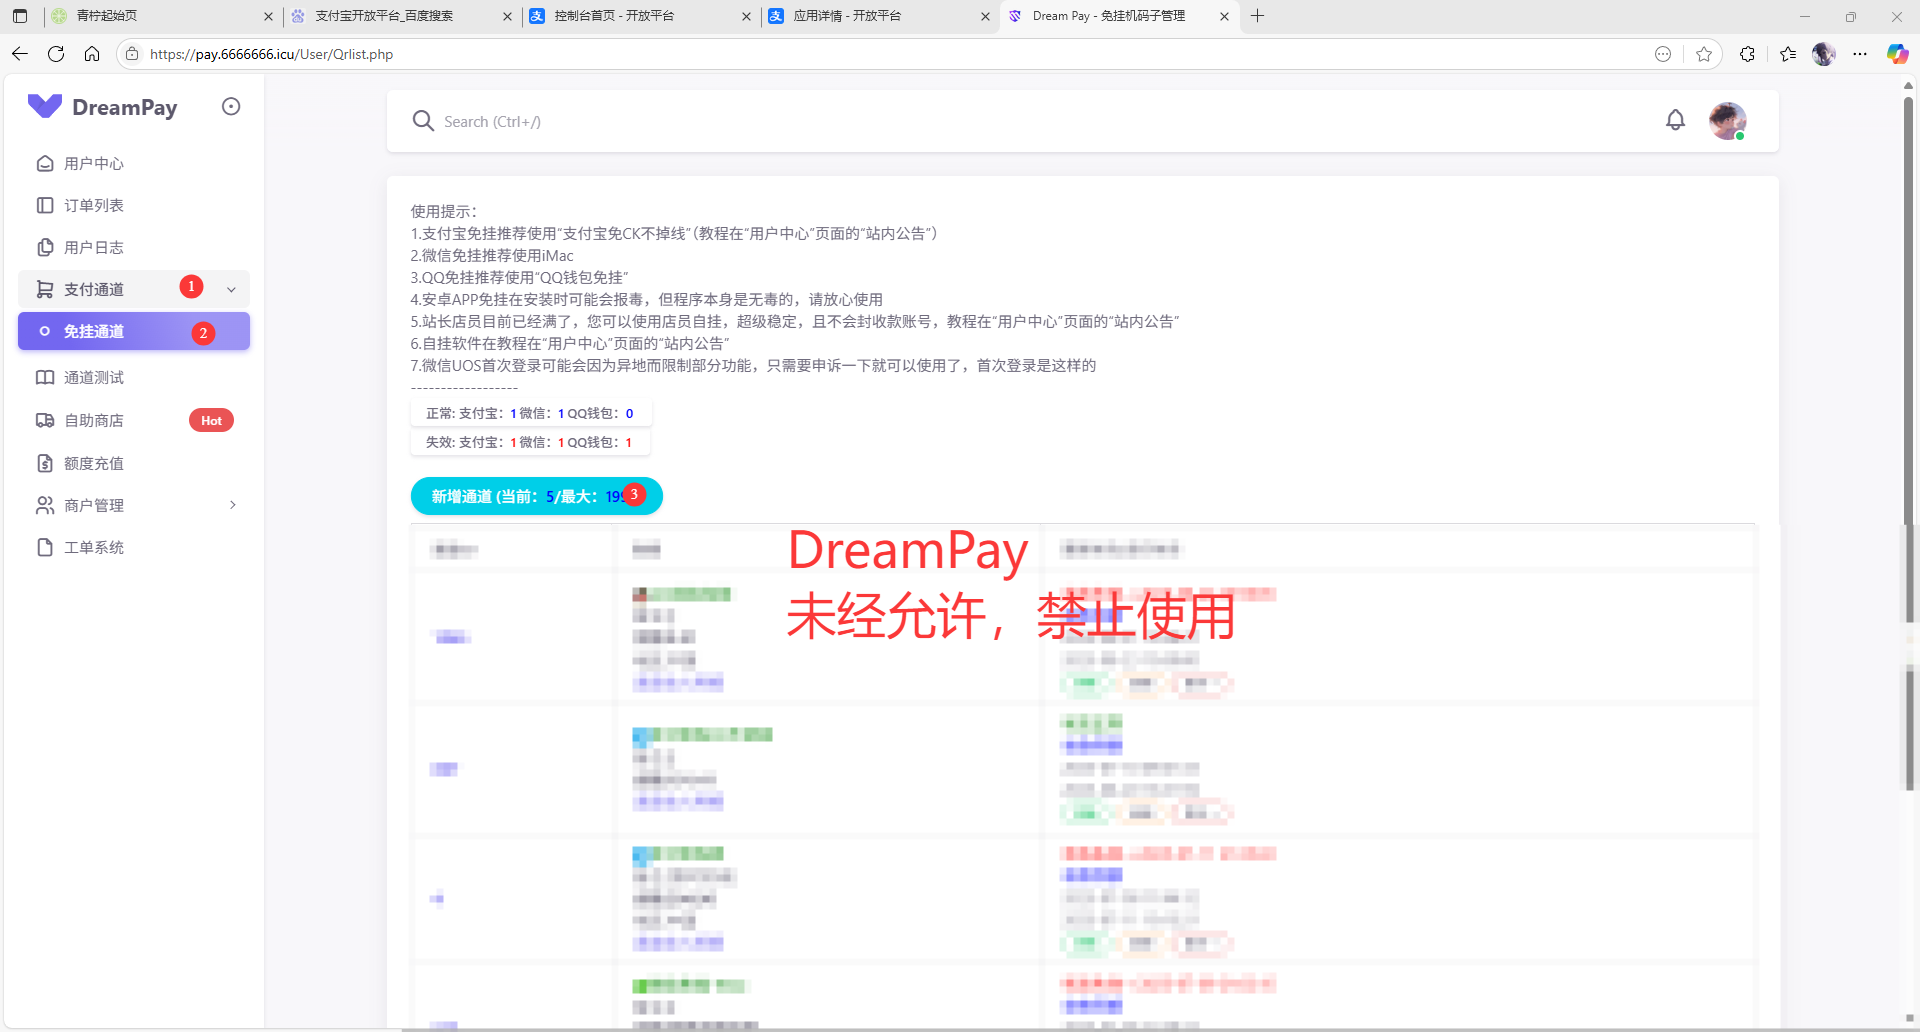Open the Copilot sidebar icon

(1897, 54)
